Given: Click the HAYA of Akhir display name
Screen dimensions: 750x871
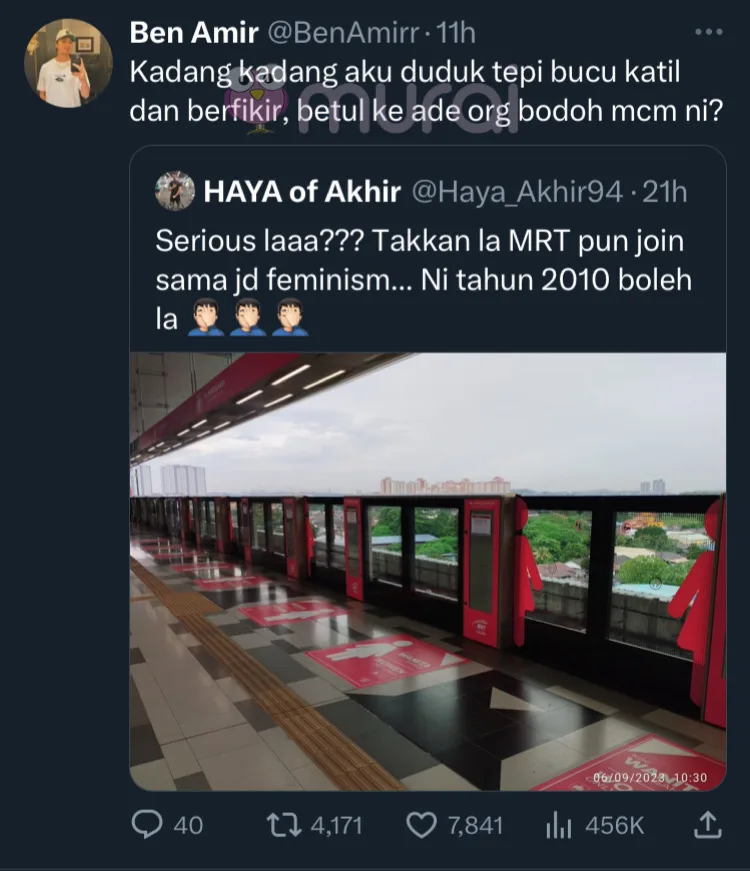Looking at the screenshot, I should 302,192.
